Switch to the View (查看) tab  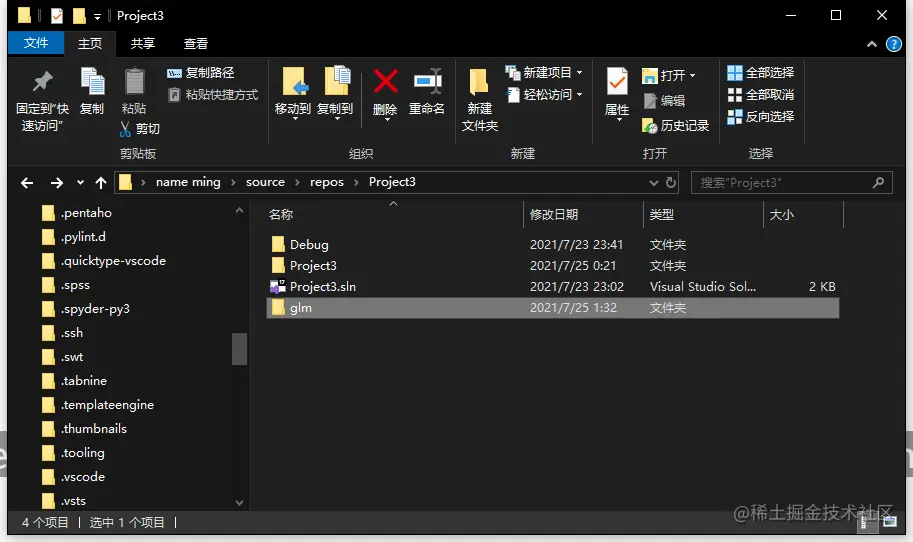click(196, 44)
